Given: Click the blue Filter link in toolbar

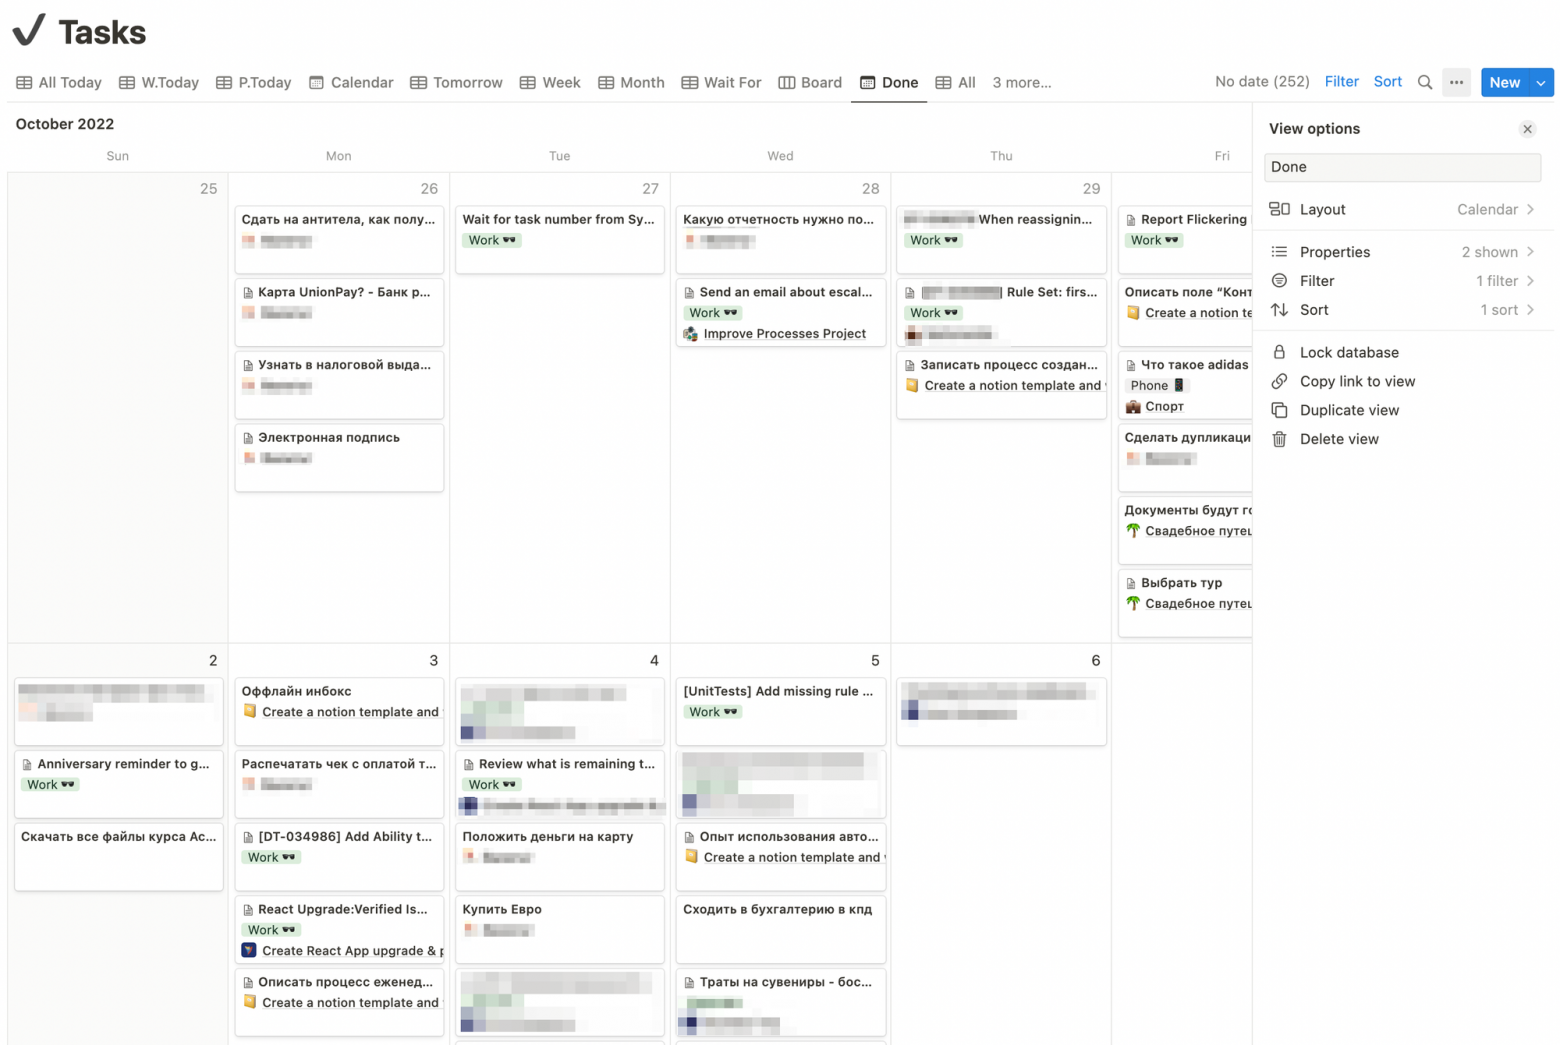Looking at the screenshot, I should (x=1341, y=82).
